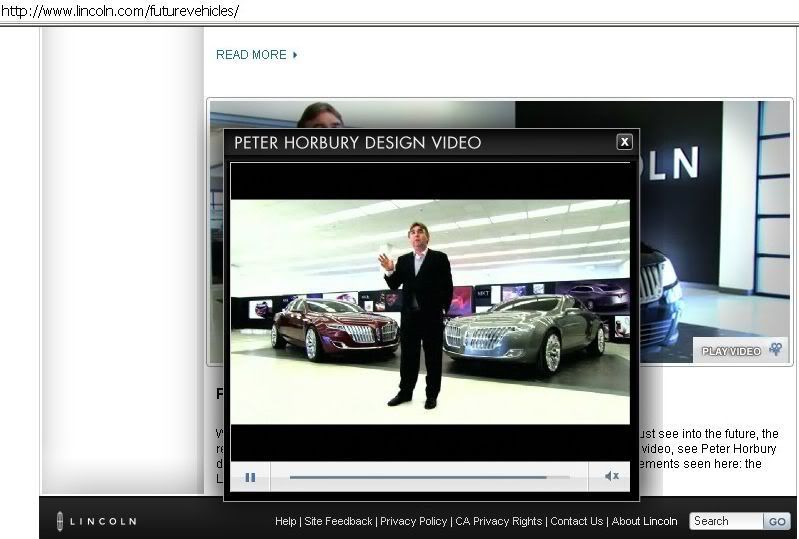Click the GO search button
The image size is (799, 539).
coord(777,521)
